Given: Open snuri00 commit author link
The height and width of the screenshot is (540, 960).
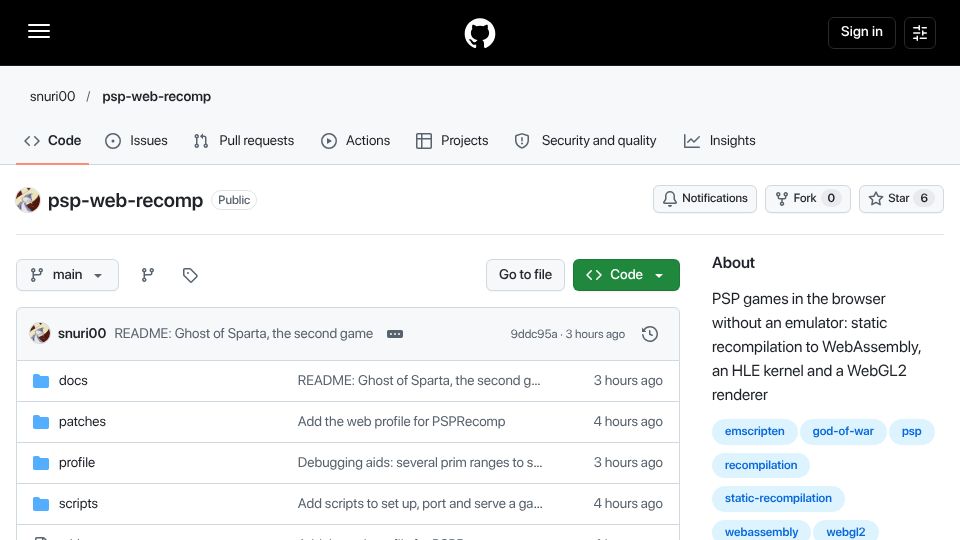Looking at the screenshot, I should 82,333.
